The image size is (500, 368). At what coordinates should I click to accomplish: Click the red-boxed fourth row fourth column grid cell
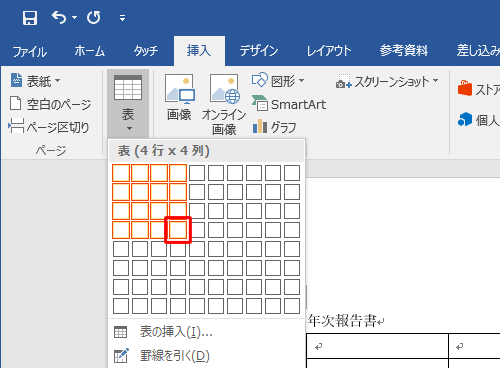tap(178, 230)
